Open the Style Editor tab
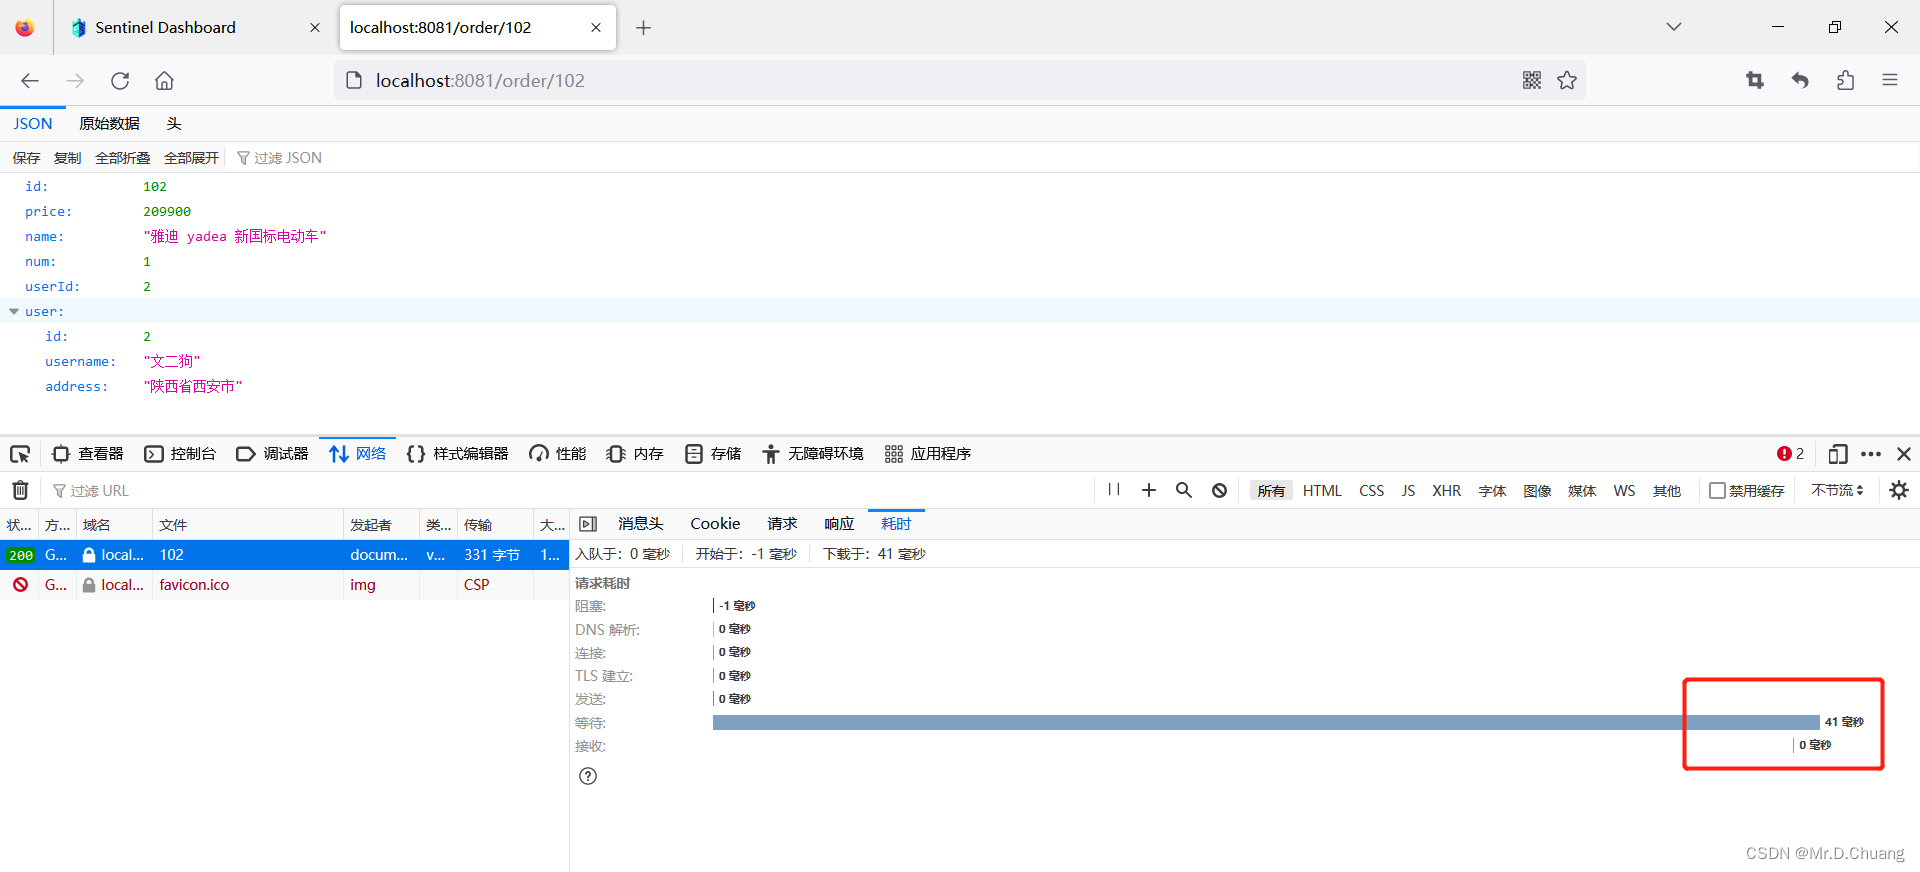Image resolution: width=1920 pixels, height=872 pixels. click(458, 454)
